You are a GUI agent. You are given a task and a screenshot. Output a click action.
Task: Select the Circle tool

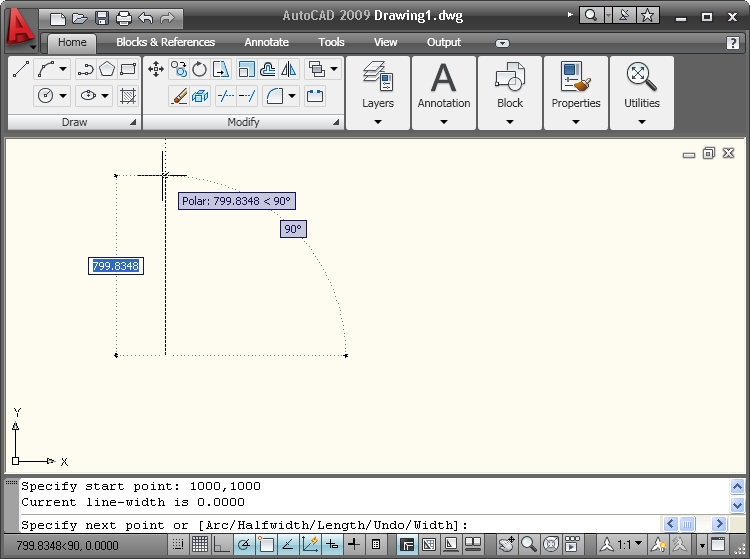point(45,96)
